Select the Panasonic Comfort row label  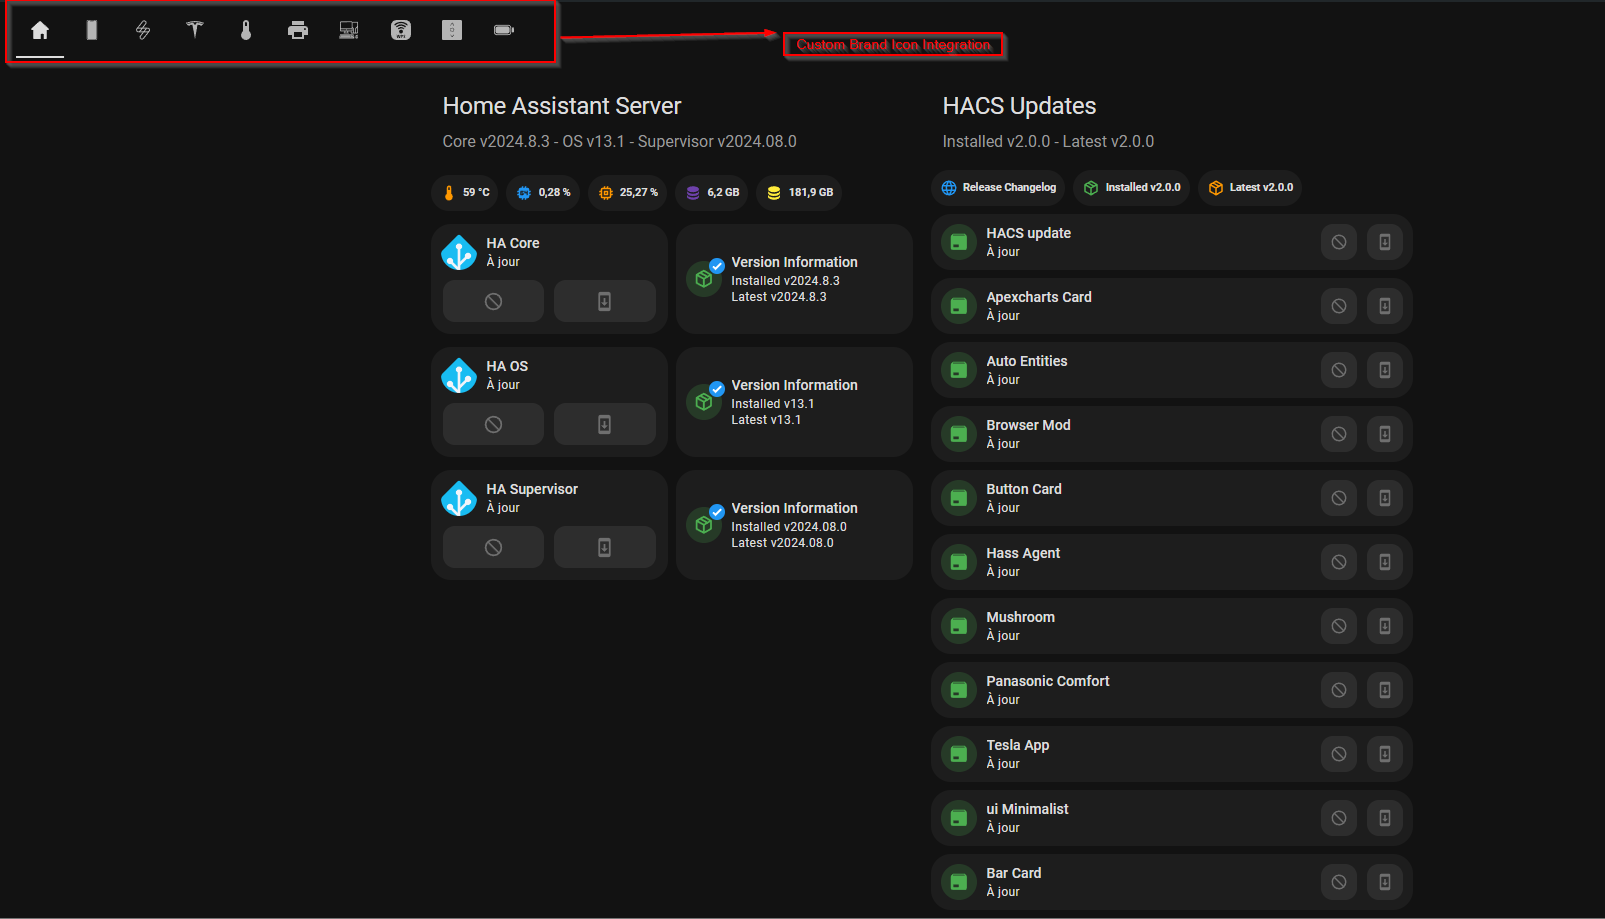tap(1047, 681)
